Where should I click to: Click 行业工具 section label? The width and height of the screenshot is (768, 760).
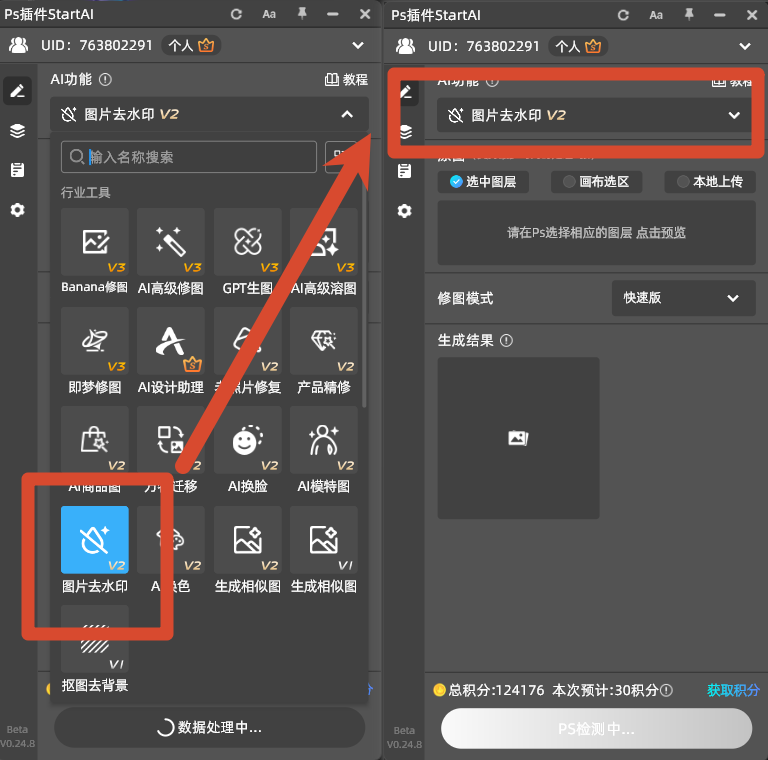86,192
